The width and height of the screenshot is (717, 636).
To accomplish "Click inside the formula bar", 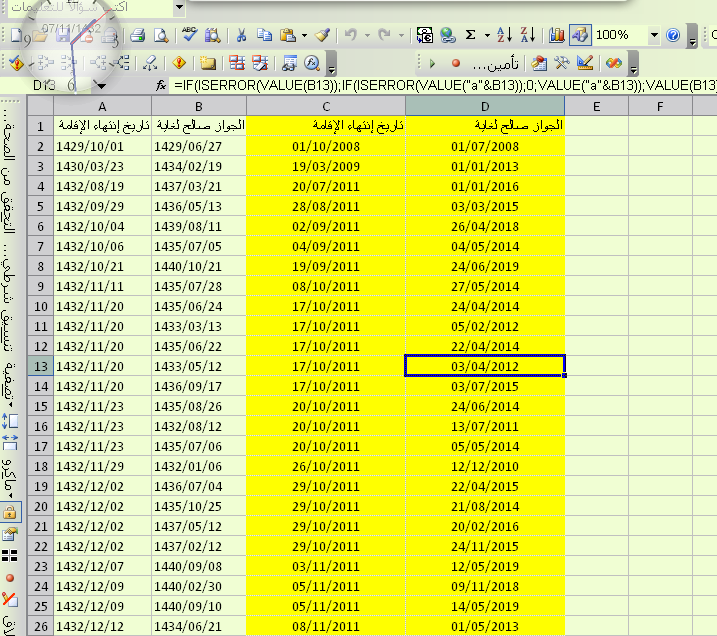I will pyautogui.click(x=440, y=86).
